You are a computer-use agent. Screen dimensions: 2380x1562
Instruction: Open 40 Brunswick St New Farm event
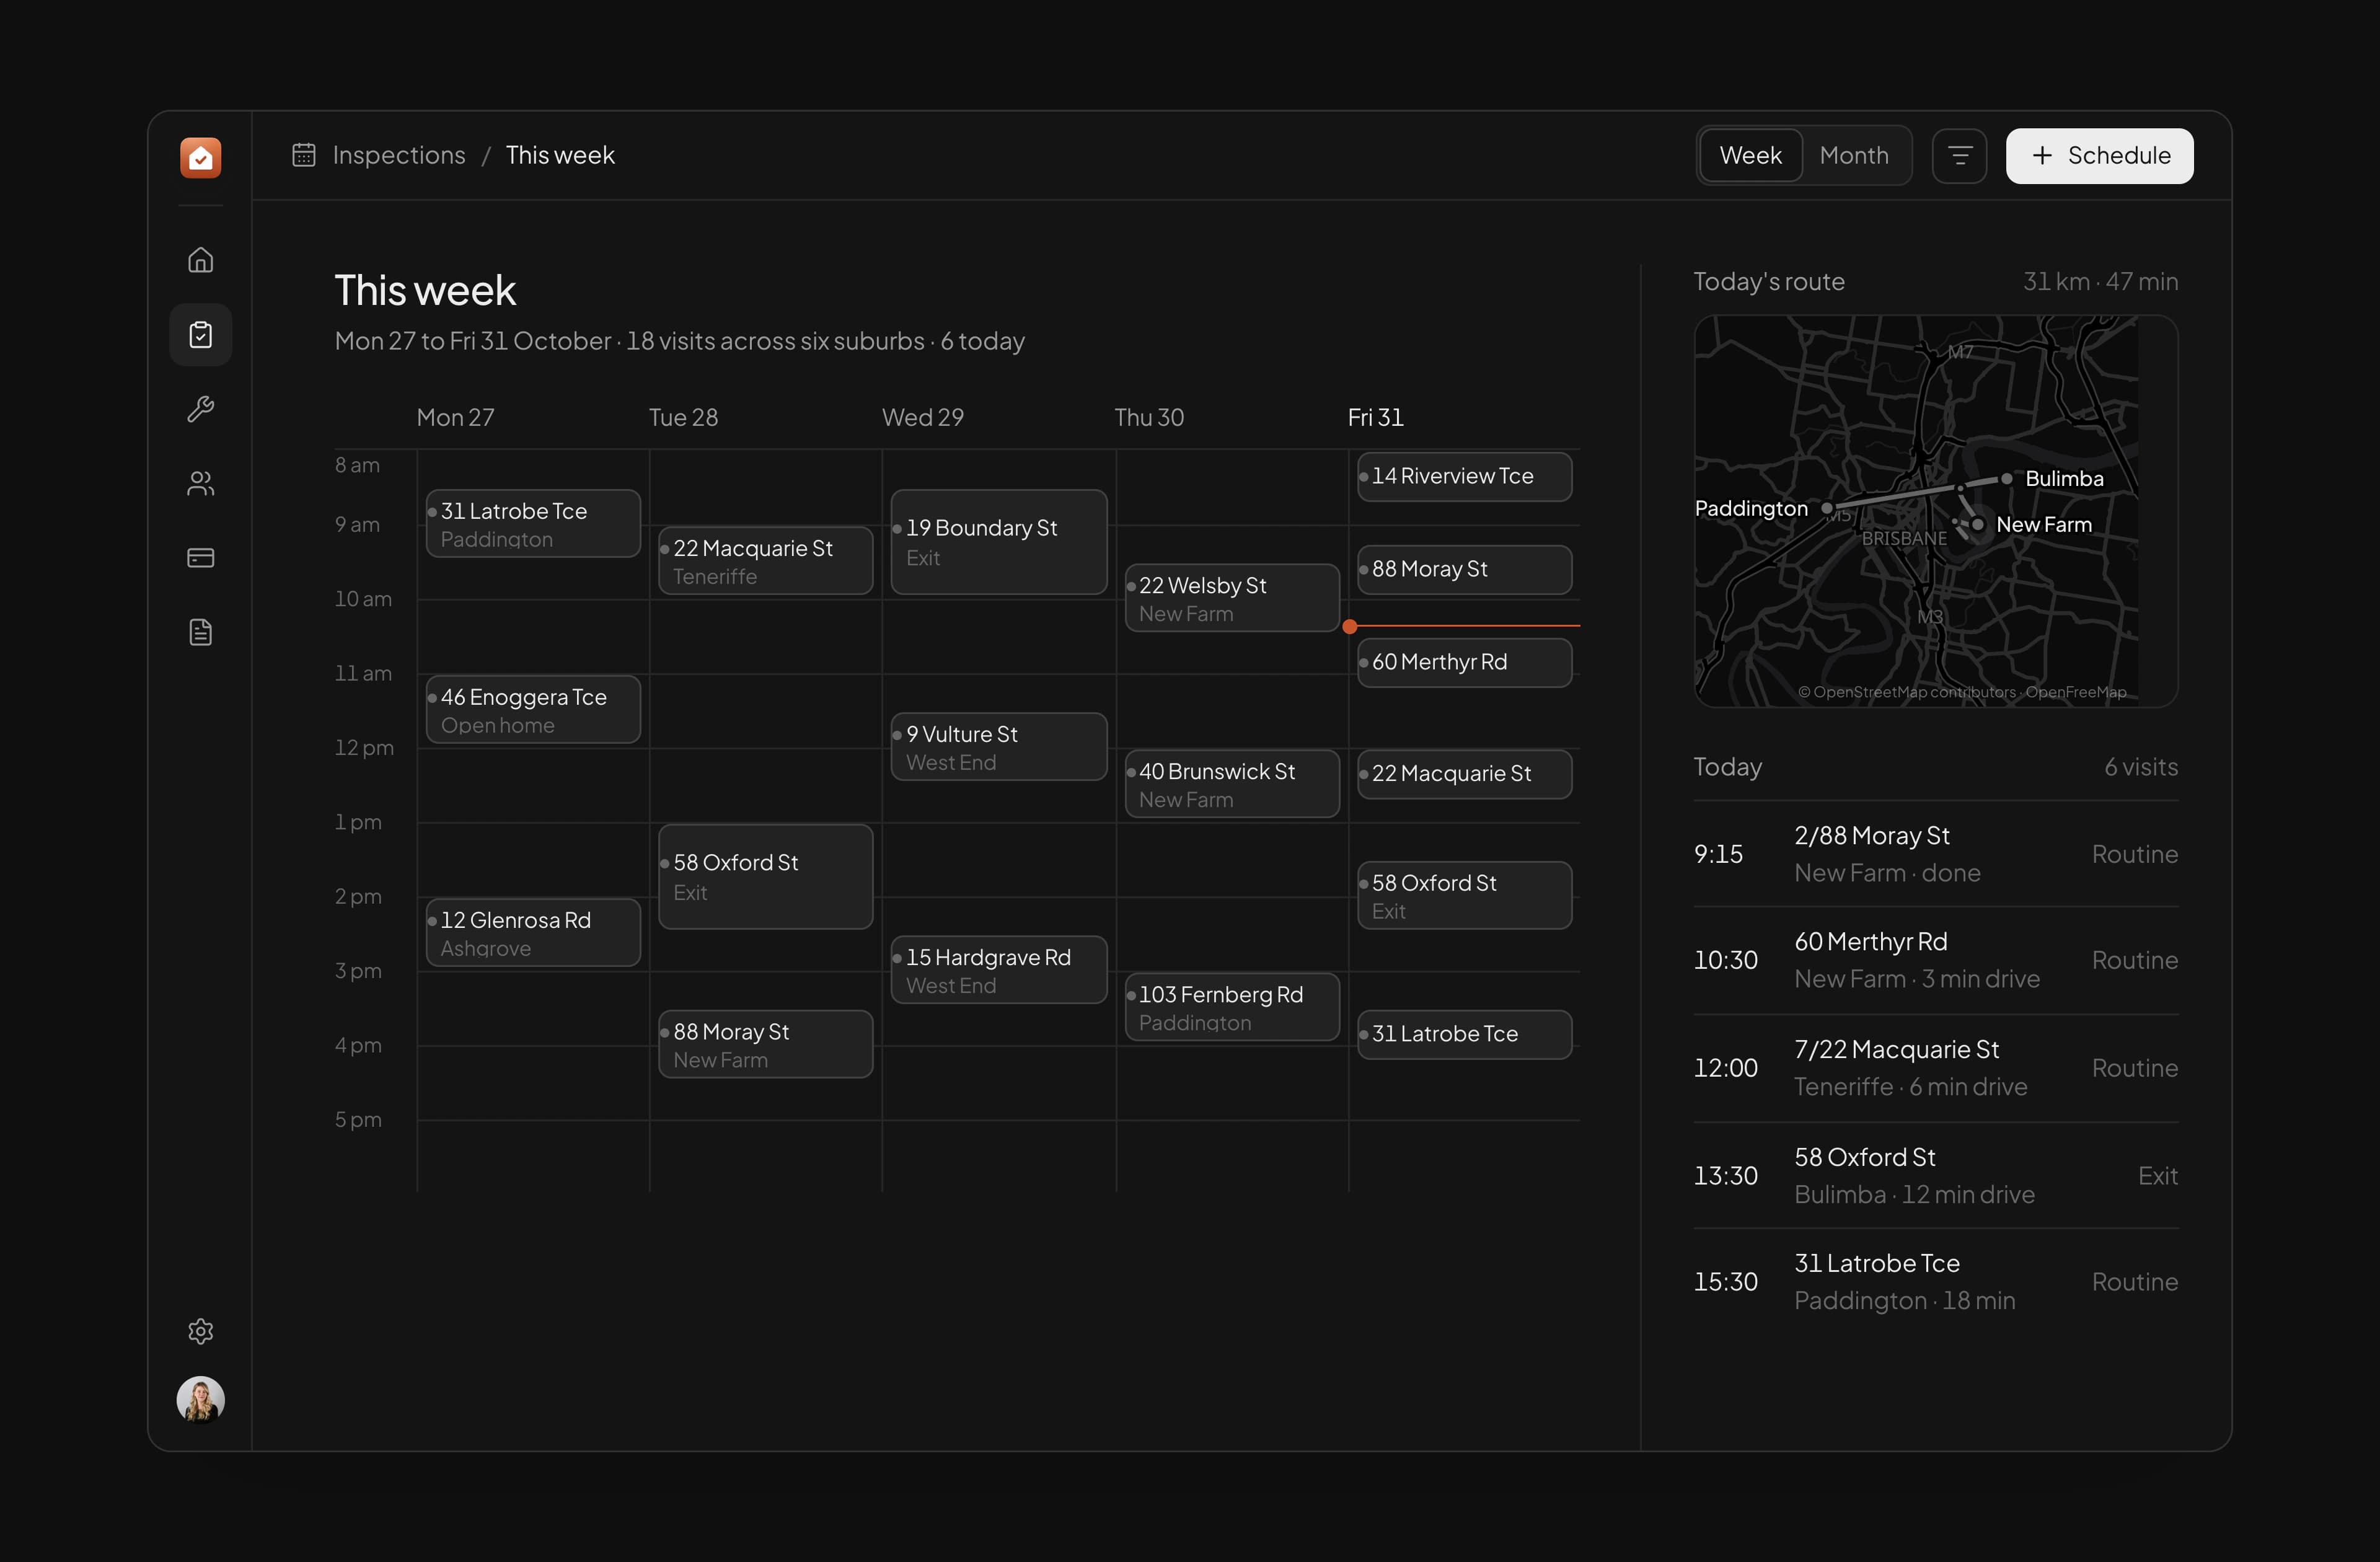1232,783
